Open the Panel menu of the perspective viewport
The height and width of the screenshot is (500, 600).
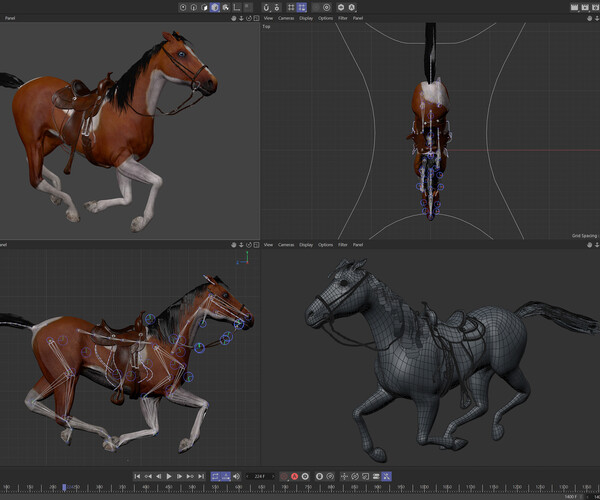click(10, 18)
